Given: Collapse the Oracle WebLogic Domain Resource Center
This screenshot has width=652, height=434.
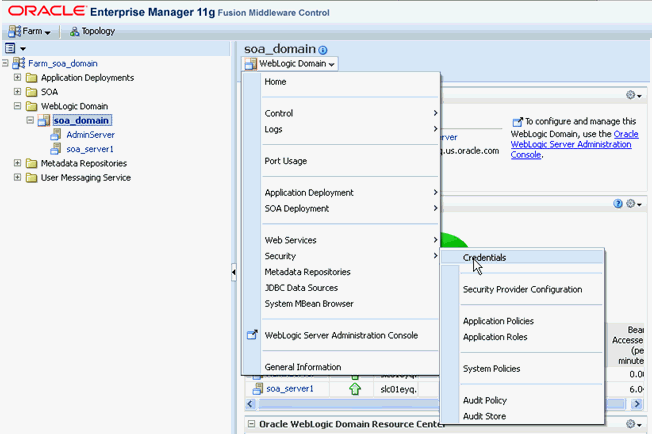Looking at the screenshot, I should click(251, 424).
